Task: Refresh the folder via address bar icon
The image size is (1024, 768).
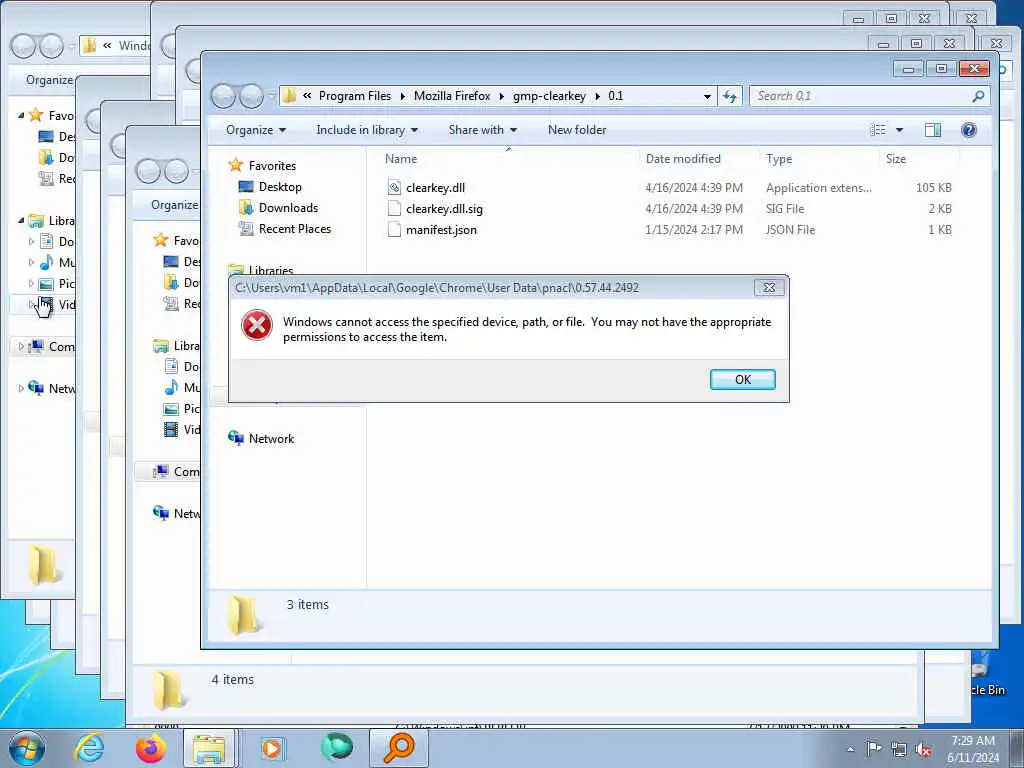Action: pos(729,97)
